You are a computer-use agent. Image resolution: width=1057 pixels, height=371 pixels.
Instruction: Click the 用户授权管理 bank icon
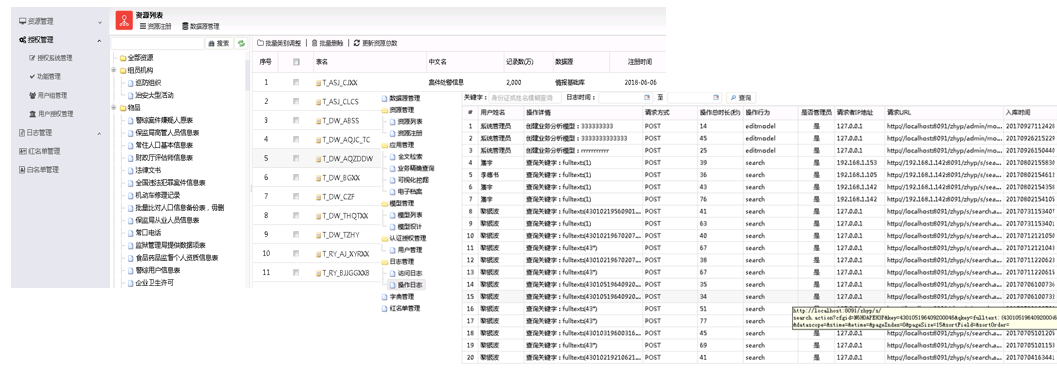(32, 114)
